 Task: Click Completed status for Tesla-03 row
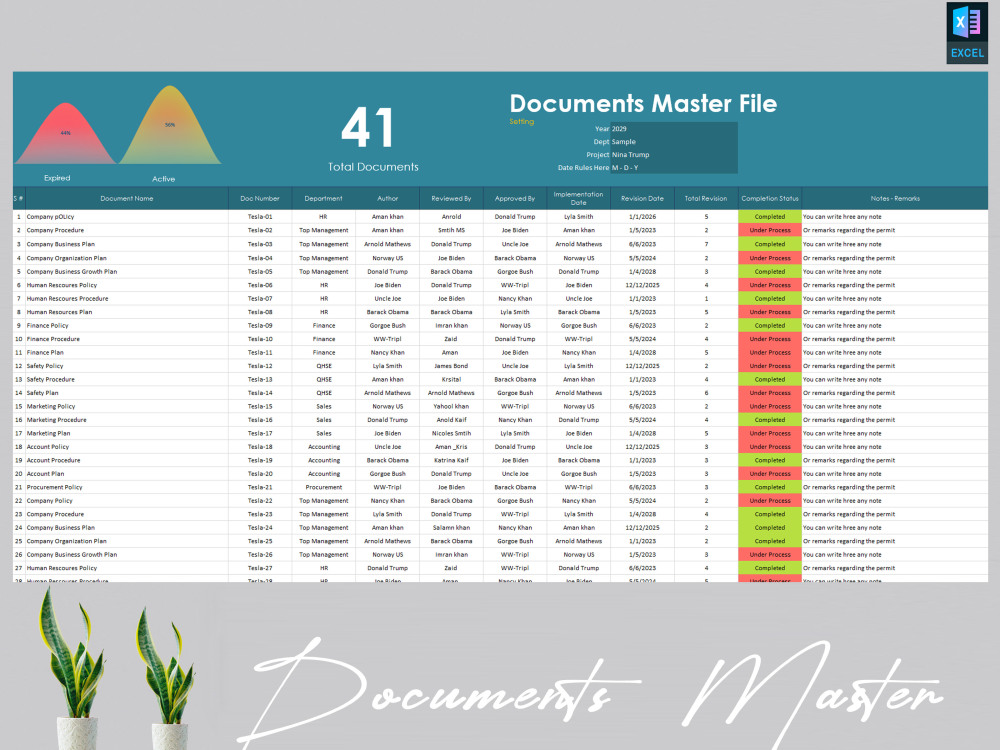click(x=770, y=244)
